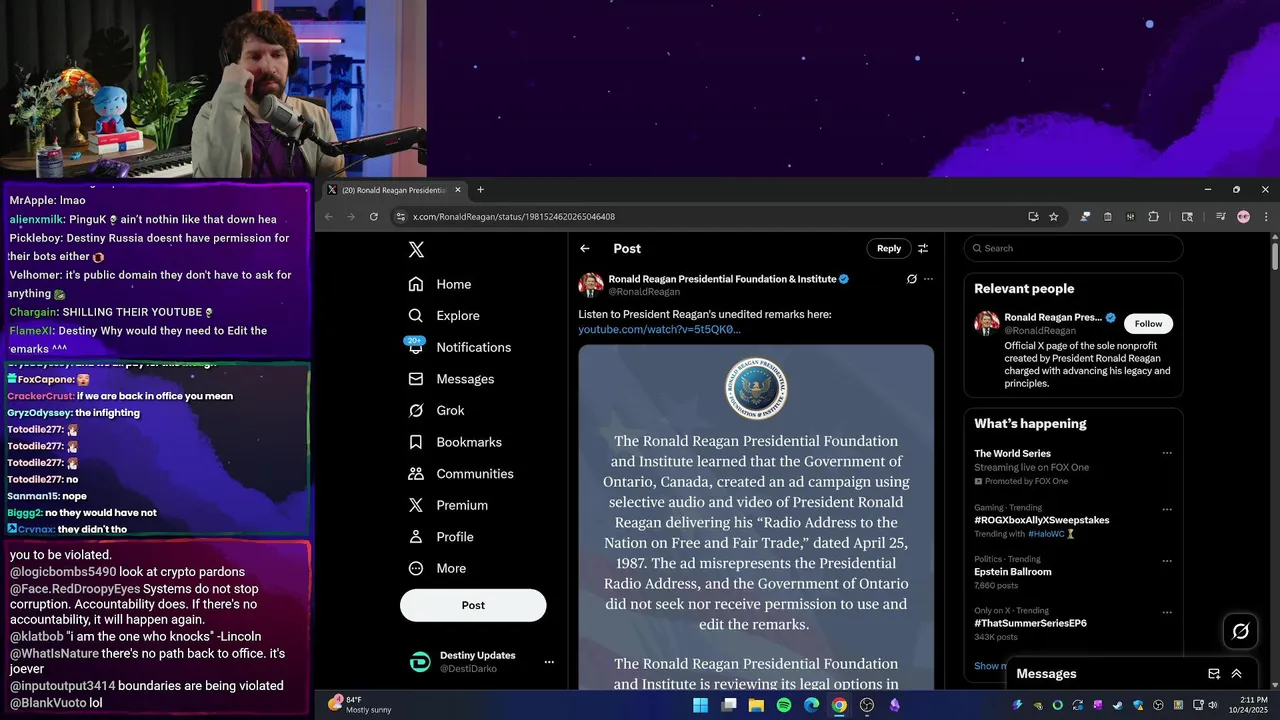Screen dimensions: 1280x720
Task: Open the Chrome profile avatar
Action: (x=1243, y=217)
